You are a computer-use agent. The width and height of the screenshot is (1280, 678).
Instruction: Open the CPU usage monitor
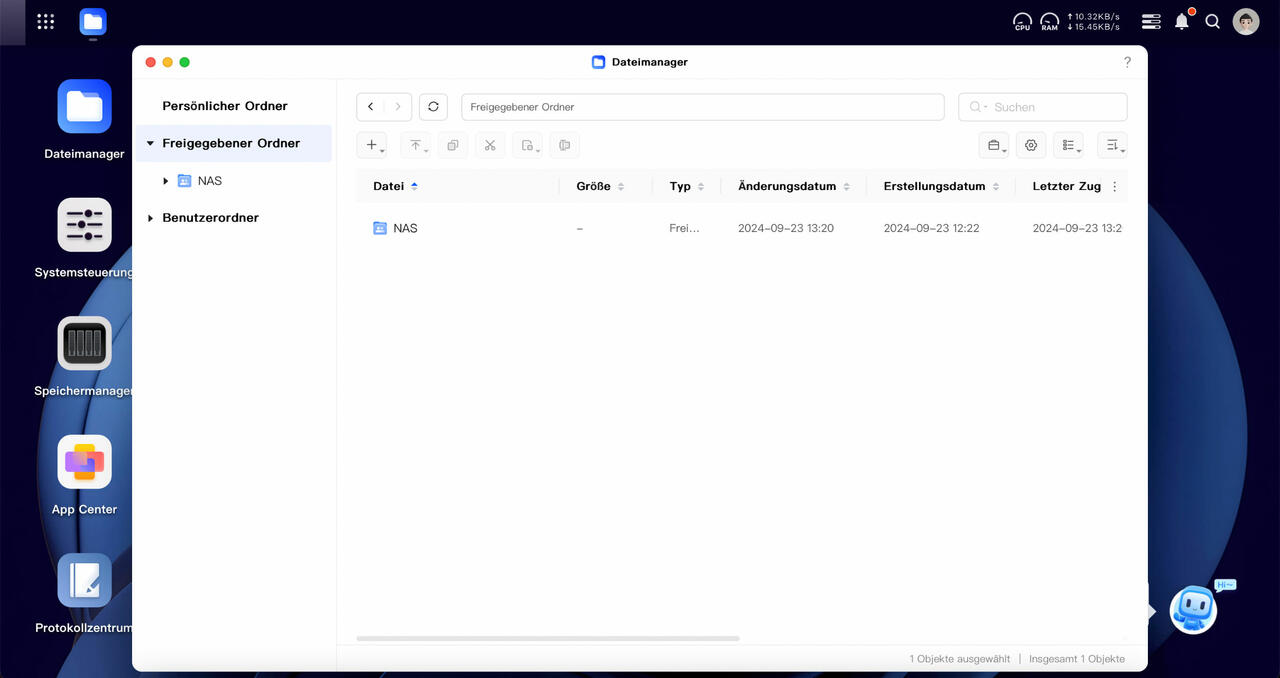pos(1022,21)
